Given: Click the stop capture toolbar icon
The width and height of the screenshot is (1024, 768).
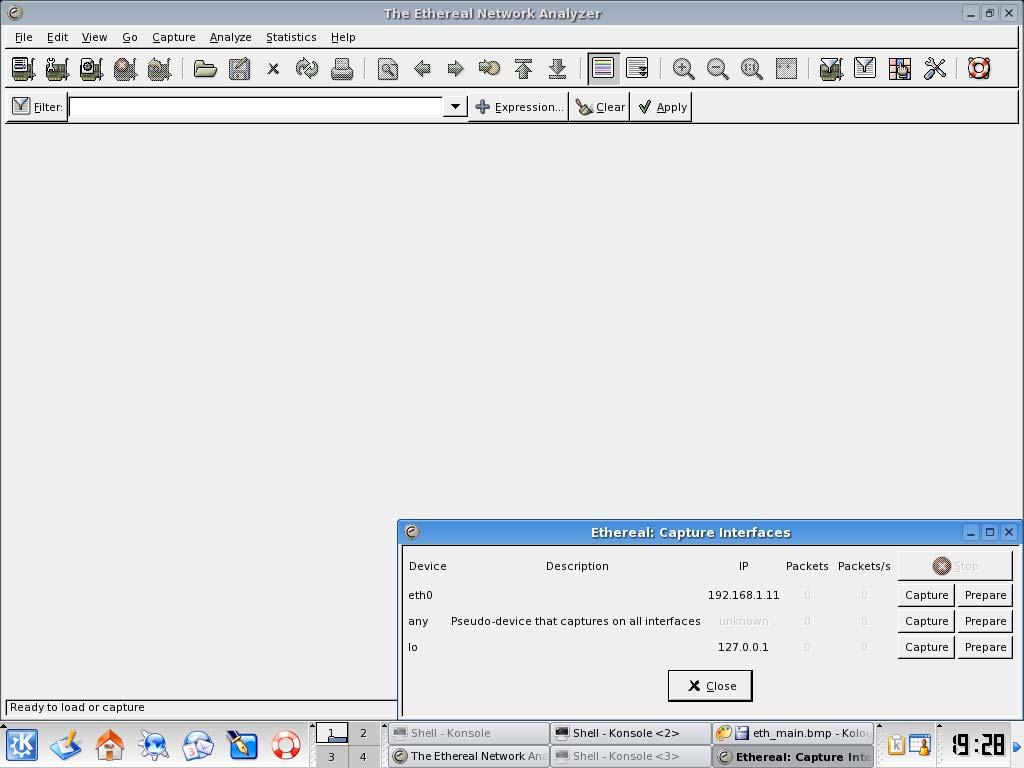Looking at the screenshot, I should click(125, 69).
